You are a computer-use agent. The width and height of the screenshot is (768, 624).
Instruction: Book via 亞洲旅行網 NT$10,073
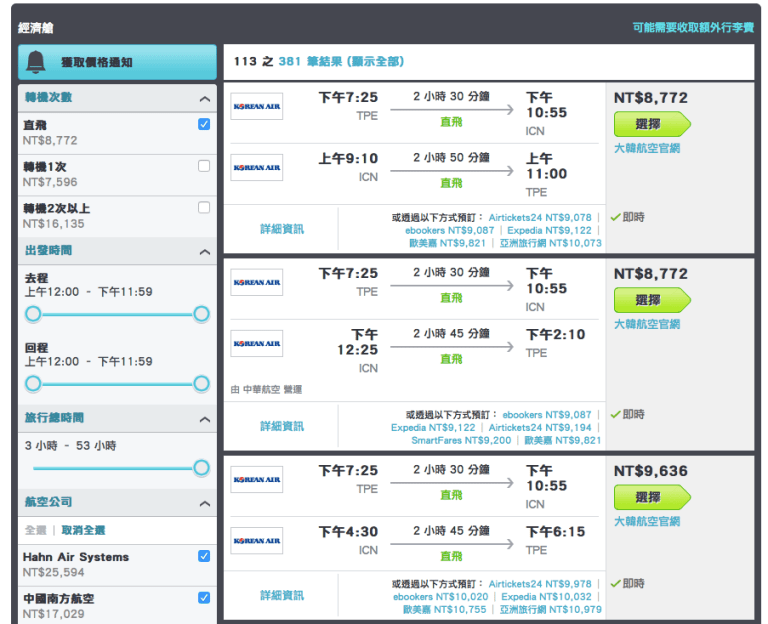point(551,243)
